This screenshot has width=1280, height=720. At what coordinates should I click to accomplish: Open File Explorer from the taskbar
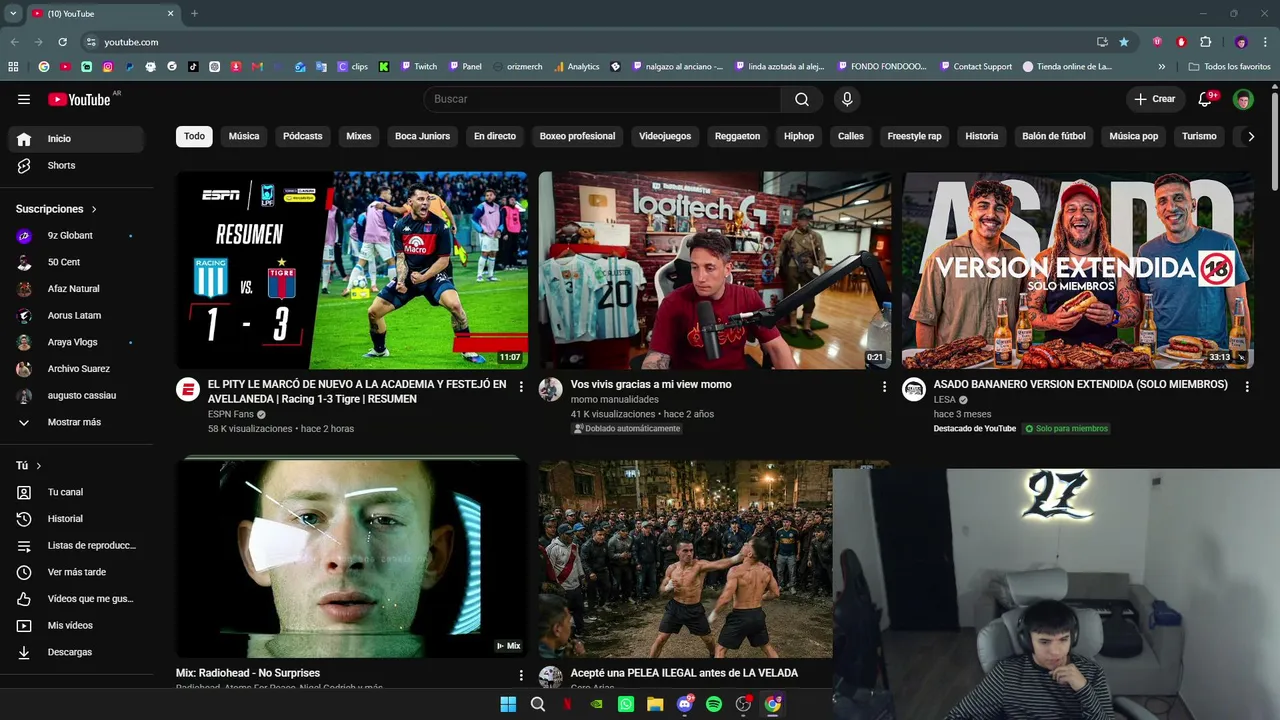click(655, 704)
